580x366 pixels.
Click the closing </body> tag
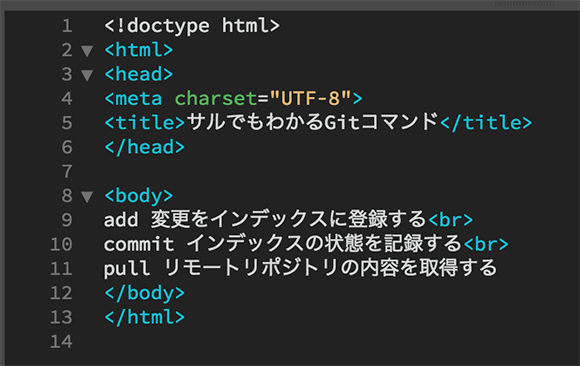pyautogui.click(x=144, y=293)
